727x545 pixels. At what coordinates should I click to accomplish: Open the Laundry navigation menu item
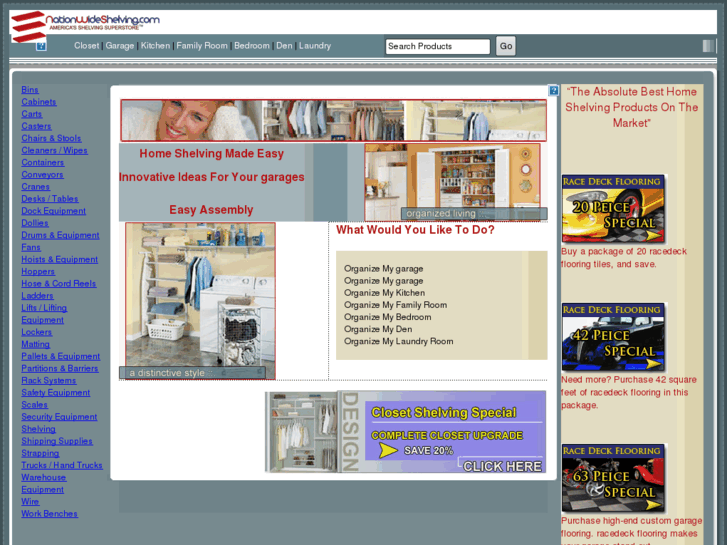(315, 45)
